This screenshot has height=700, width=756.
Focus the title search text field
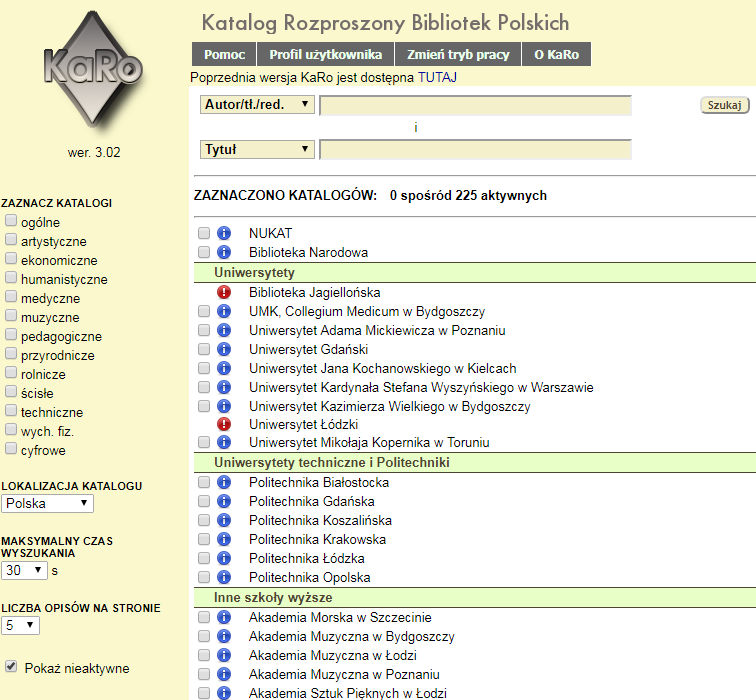click(x=475, y=150)
